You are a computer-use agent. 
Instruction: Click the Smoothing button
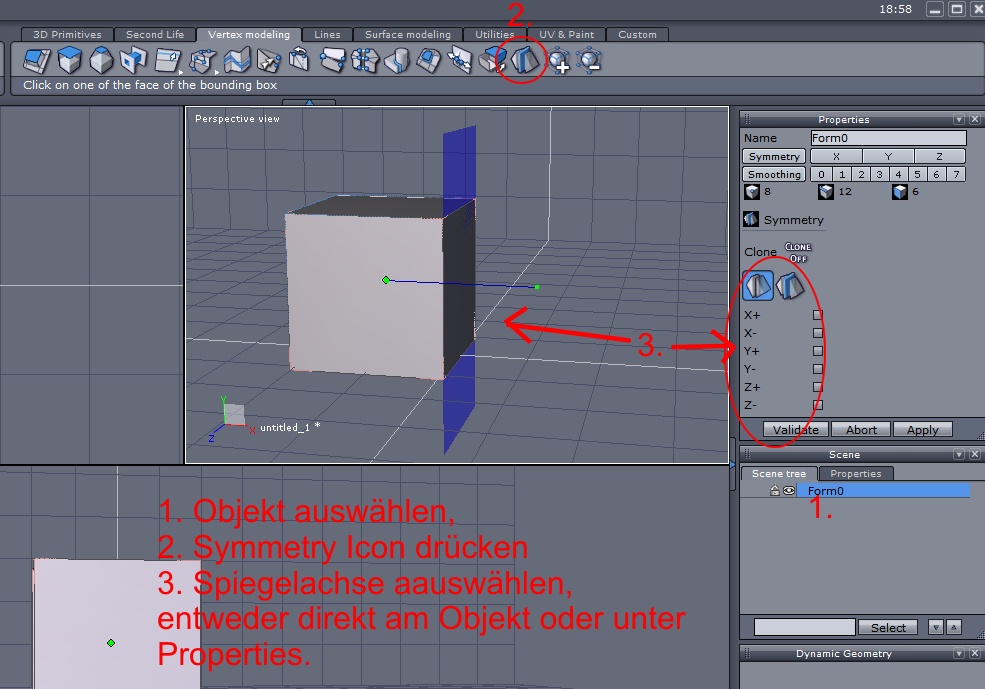774,175
